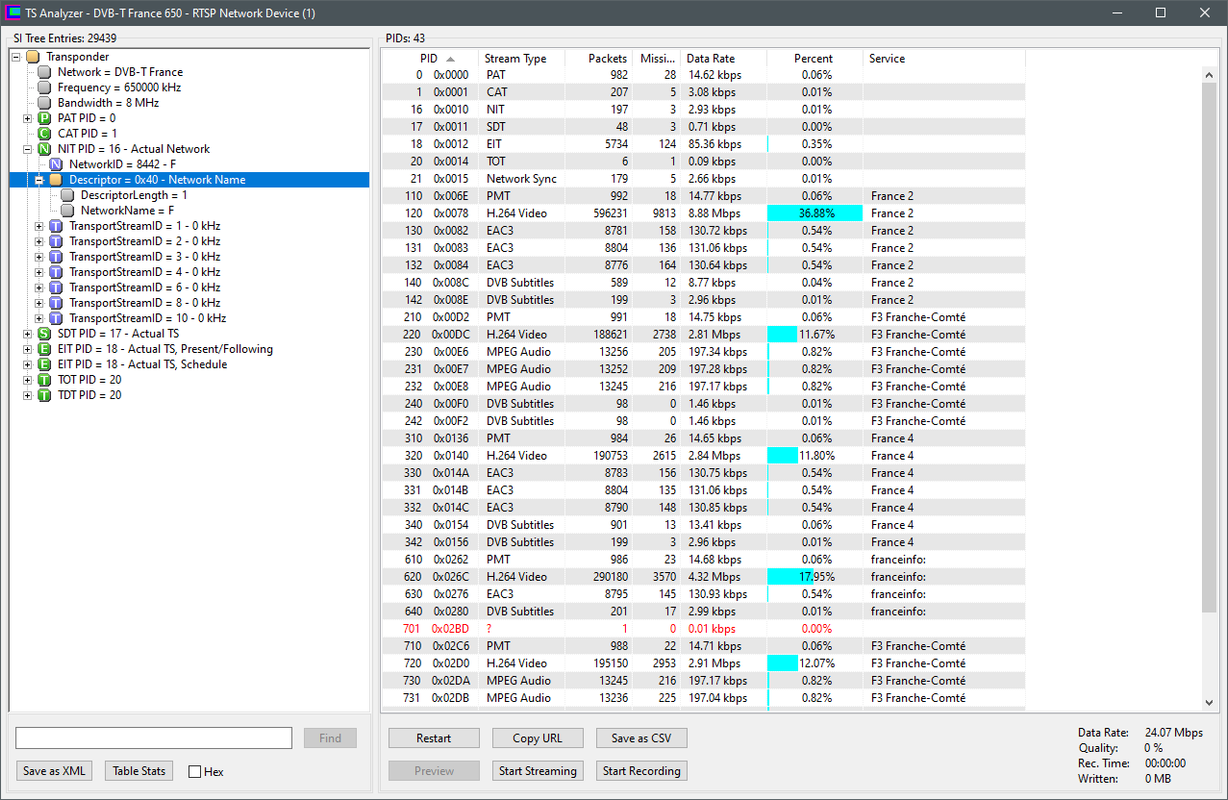1228x800 pixels.
Task: Click the gray icon beside Frequency = 650000 kHz
Action: point(43,88)
